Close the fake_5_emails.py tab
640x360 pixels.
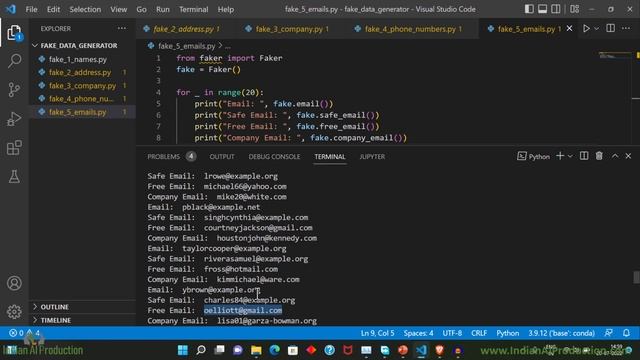click(x=569, y=29)
